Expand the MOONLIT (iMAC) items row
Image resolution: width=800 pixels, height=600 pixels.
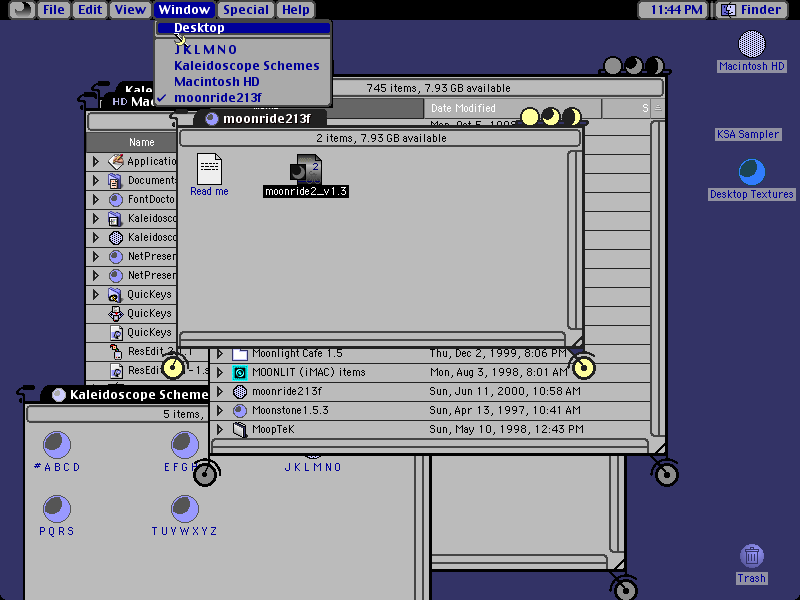click(220, 372)
